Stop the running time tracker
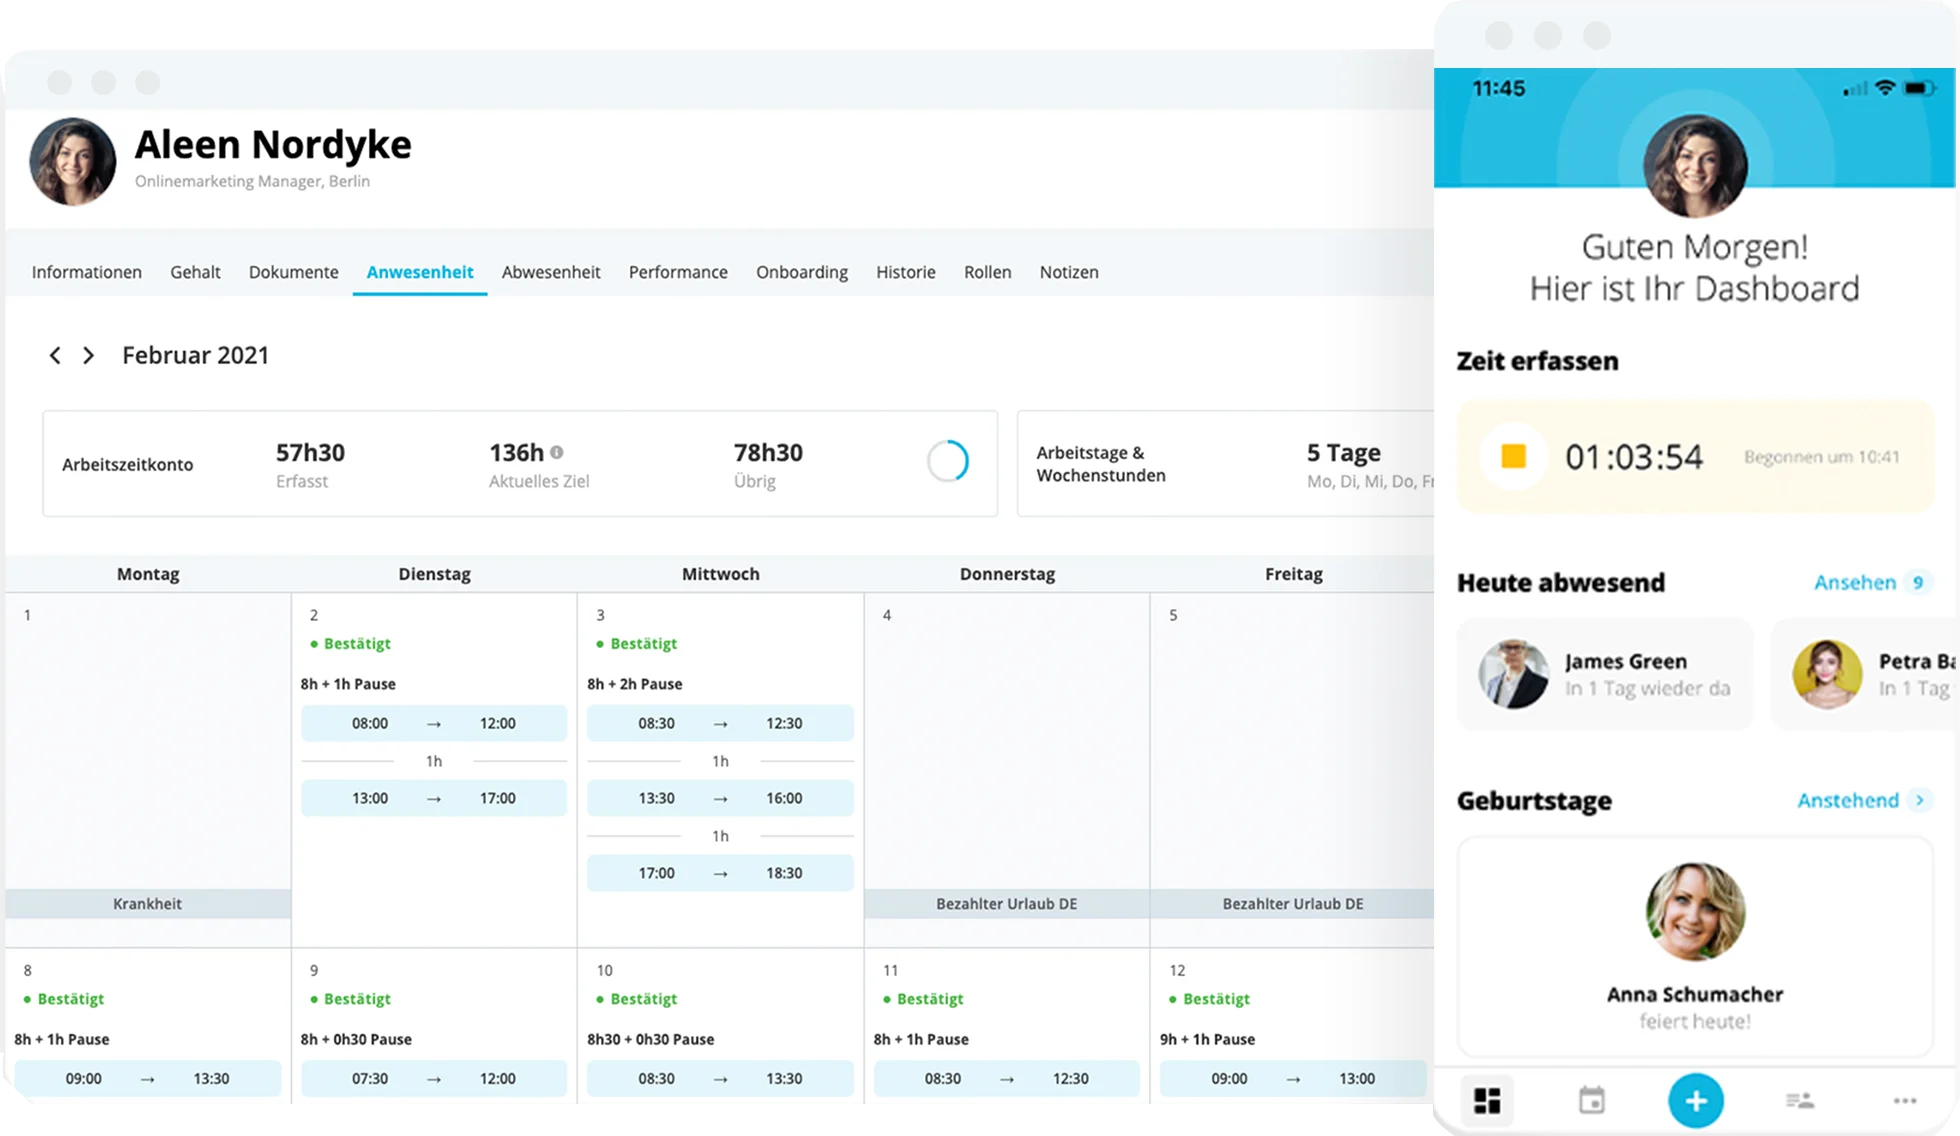The width and height of the screenshot is (1960, 1136). tap(1511, 456)
